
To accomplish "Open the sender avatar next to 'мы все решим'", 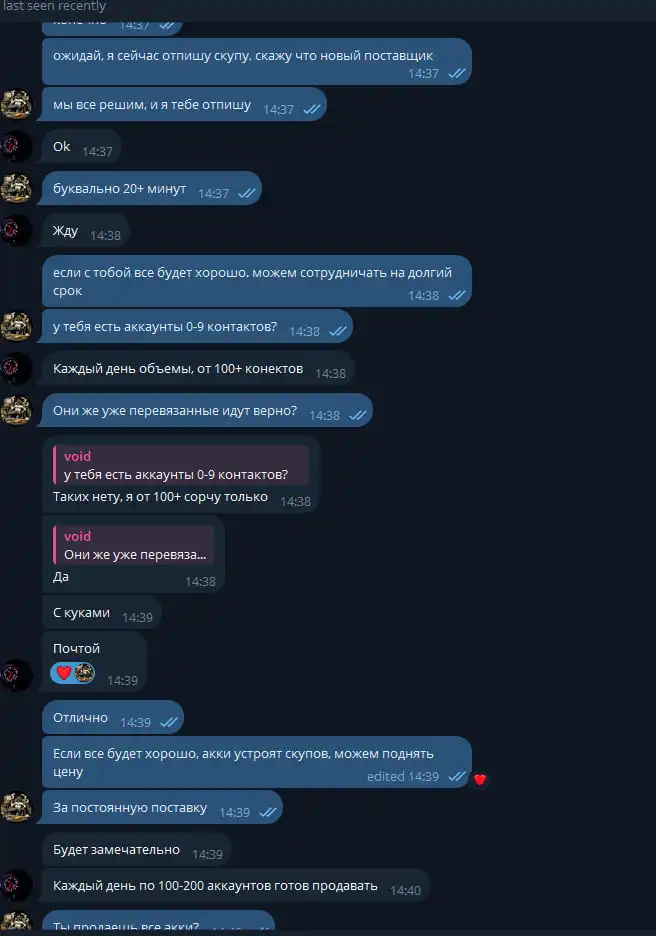I will [16, 104].
